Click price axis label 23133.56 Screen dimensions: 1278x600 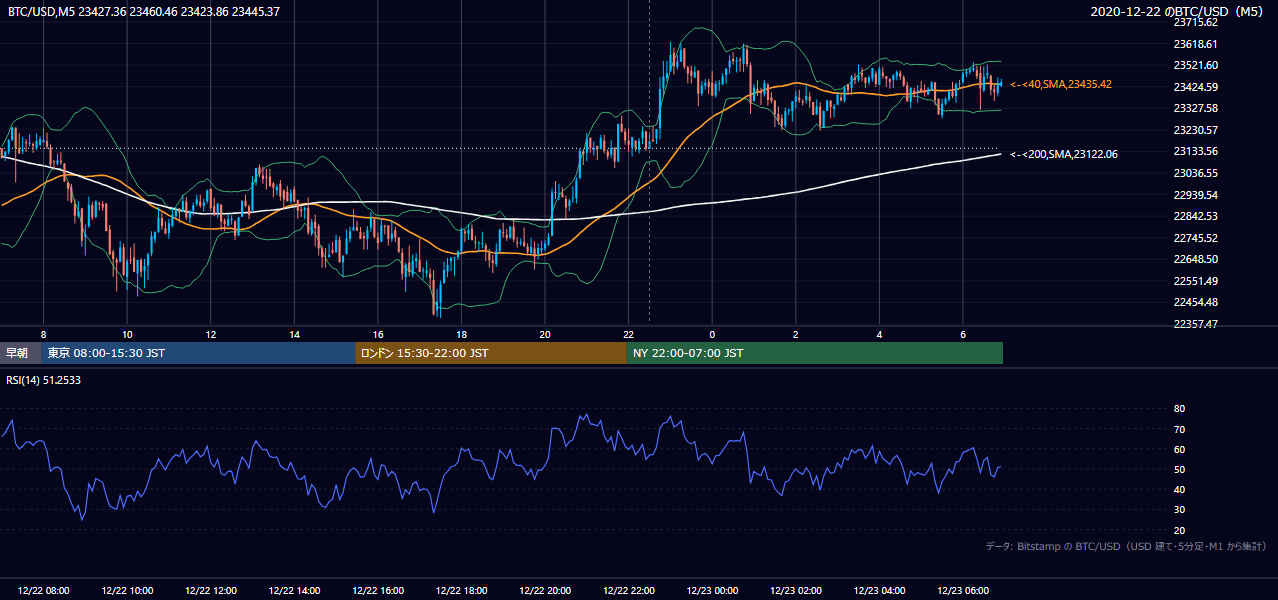[x=1195, y=151]
